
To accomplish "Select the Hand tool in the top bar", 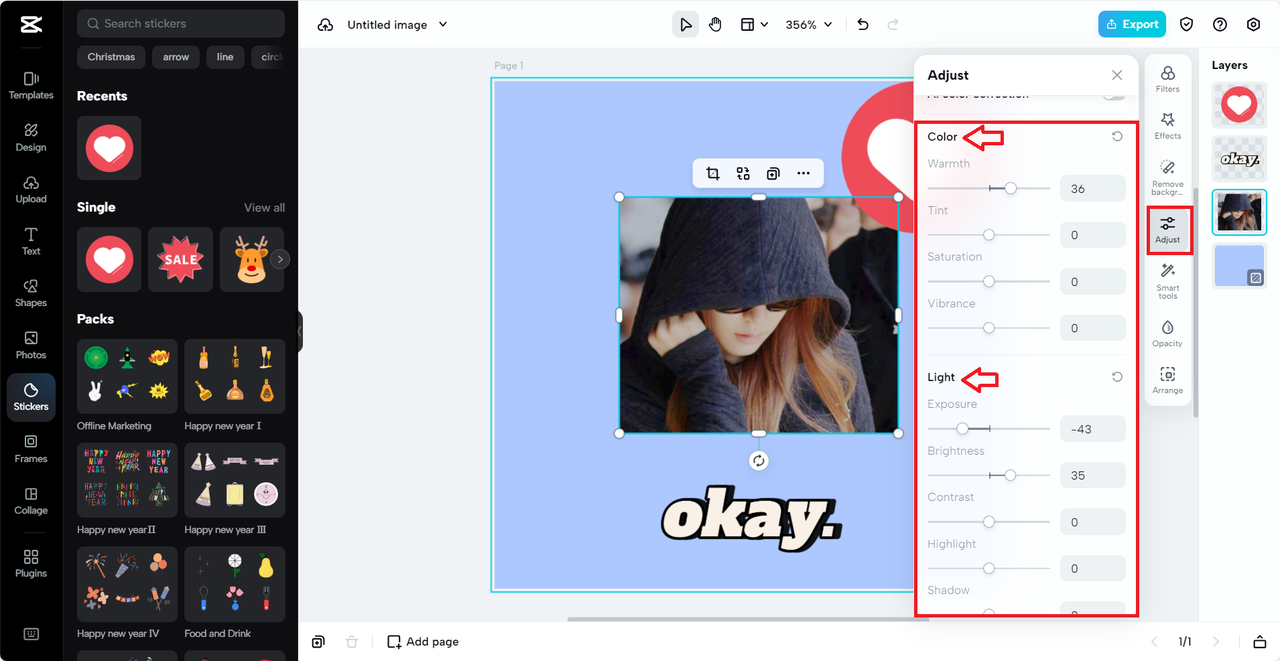I will coord(716,24).
